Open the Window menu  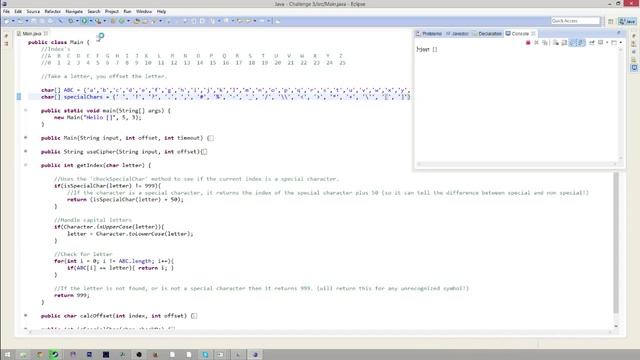tap(144, 11)
